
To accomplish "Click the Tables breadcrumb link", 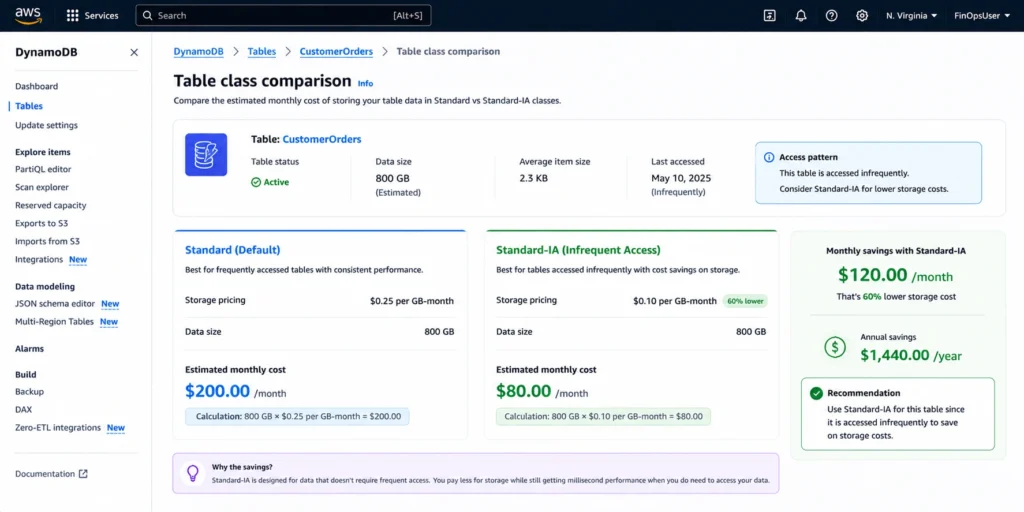I will pyautogui.click(x=261, y=52).
